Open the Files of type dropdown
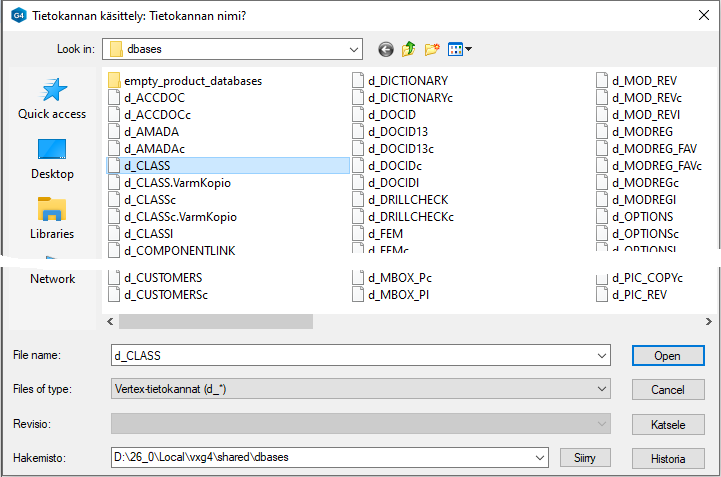Screen dimensions: 721x477 tap(600, 390)
